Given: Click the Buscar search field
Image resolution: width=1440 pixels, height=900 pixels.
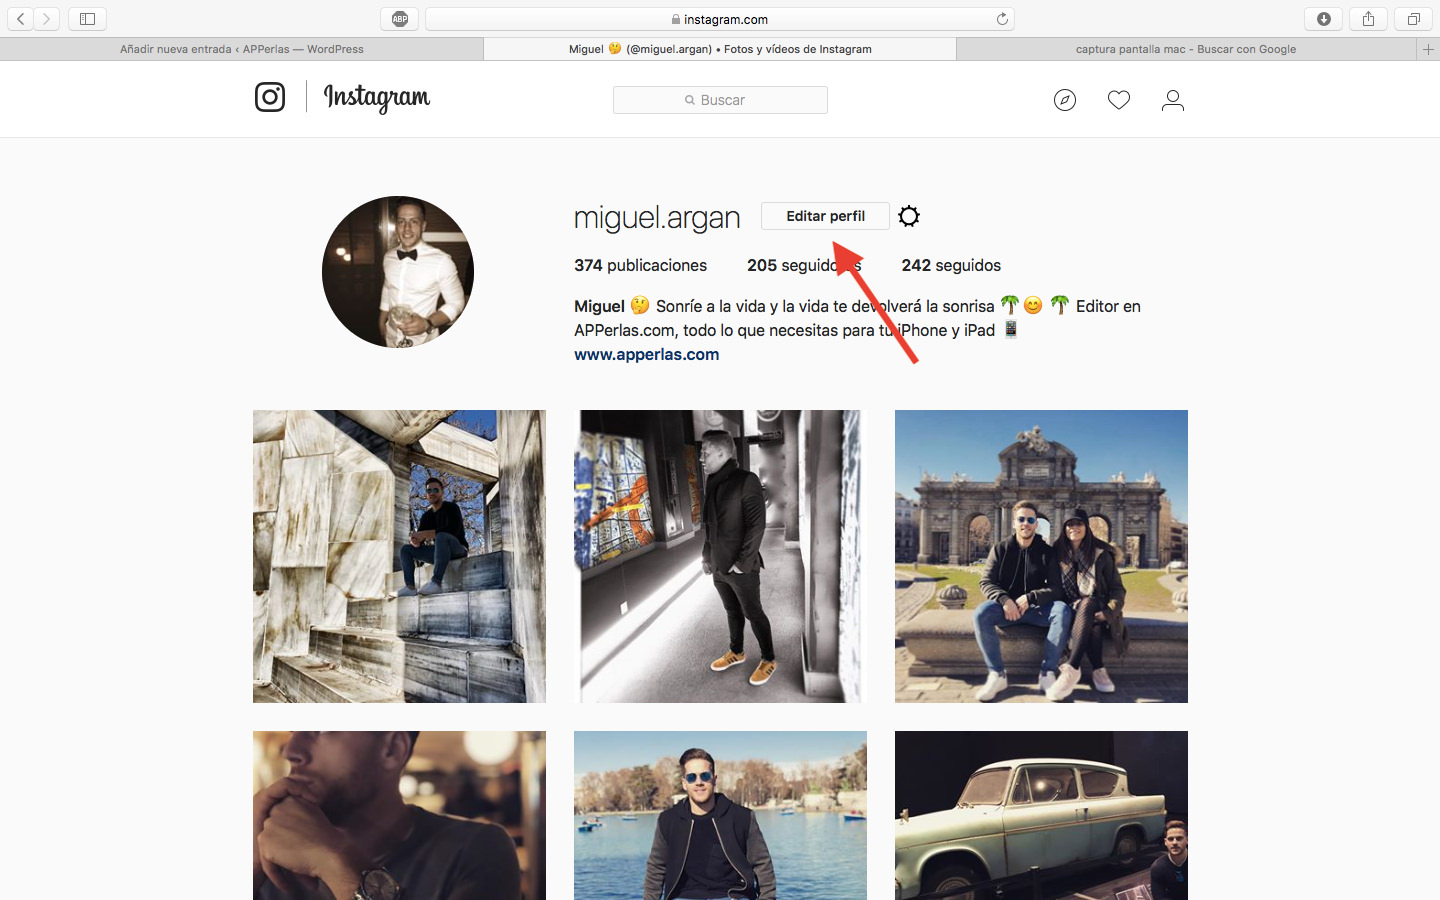Looking at the screenshot, I should pos(720,100).
